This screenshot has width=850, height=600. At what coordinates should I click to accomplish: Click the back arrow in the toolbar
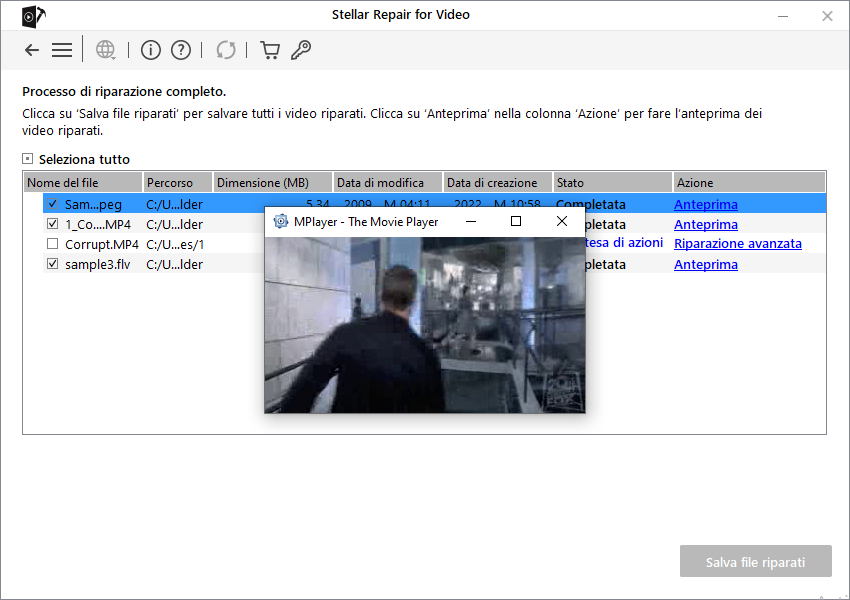(x=32, y=50)
